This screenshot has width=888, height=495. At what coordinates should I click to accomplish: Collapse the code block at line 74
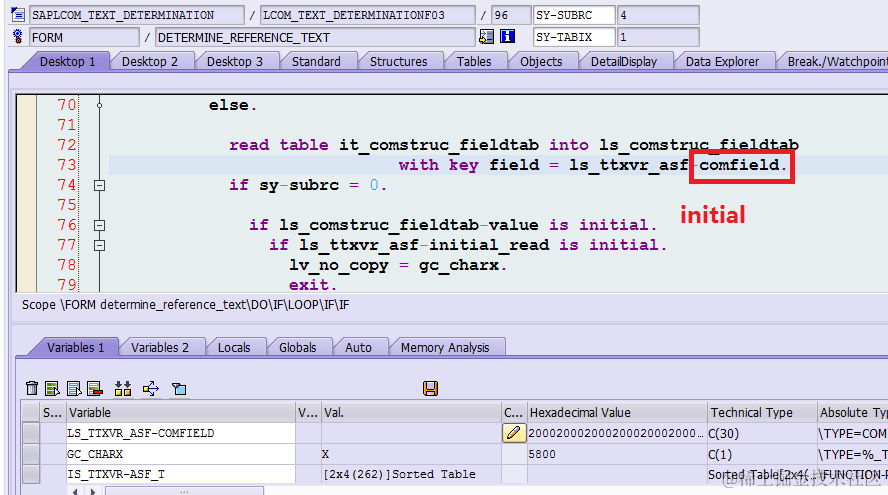(99, 185)
